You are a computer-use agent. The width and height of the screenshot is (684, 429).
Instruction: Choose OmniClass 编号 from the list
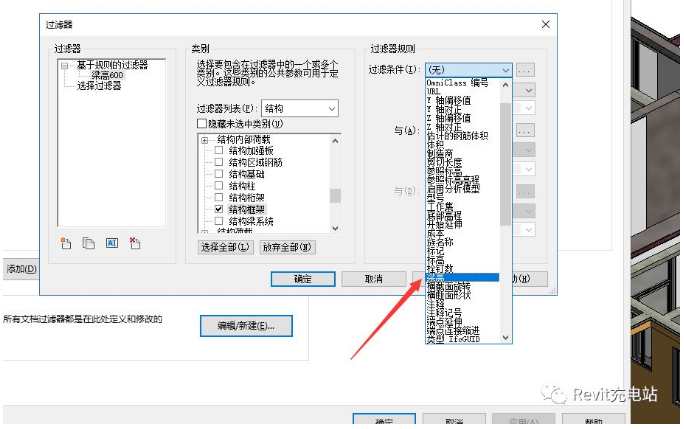pos(457,83)
